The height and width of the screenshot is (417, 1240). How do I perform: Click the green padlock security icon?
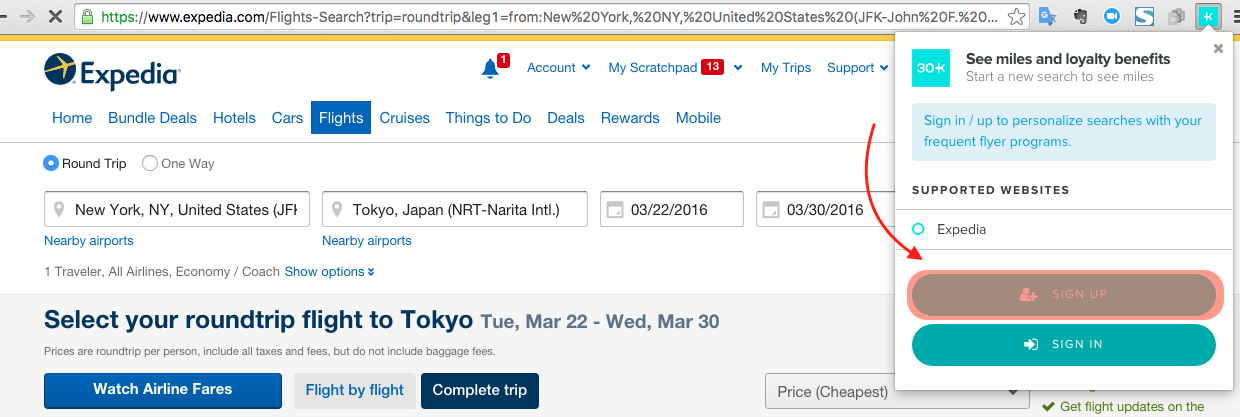(89, 17)
